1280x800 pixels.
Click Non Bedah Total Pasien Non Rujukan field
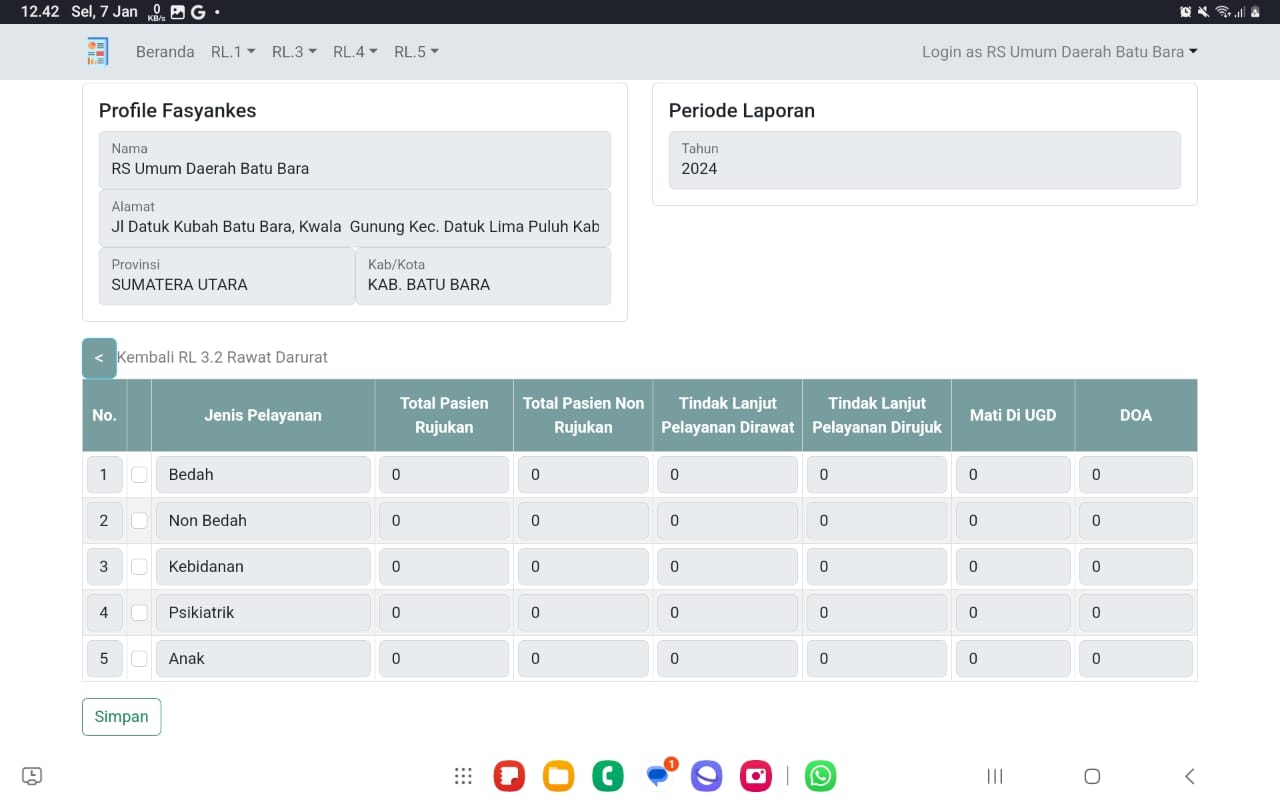tap(583, 520)
